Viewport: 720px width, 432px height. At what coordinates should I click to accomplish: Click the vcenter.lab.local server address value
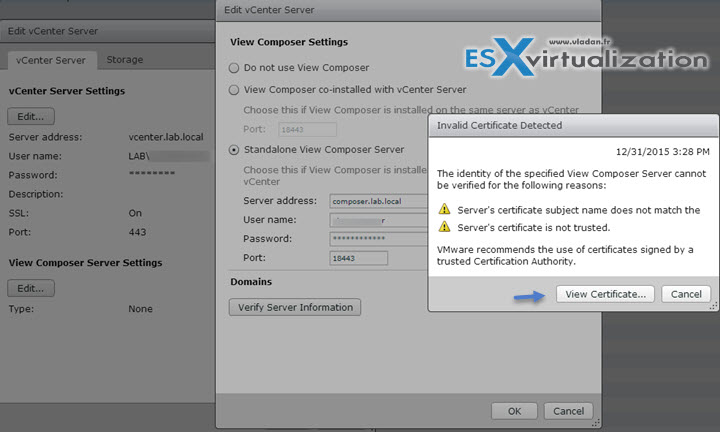click(x=166, y=137)
